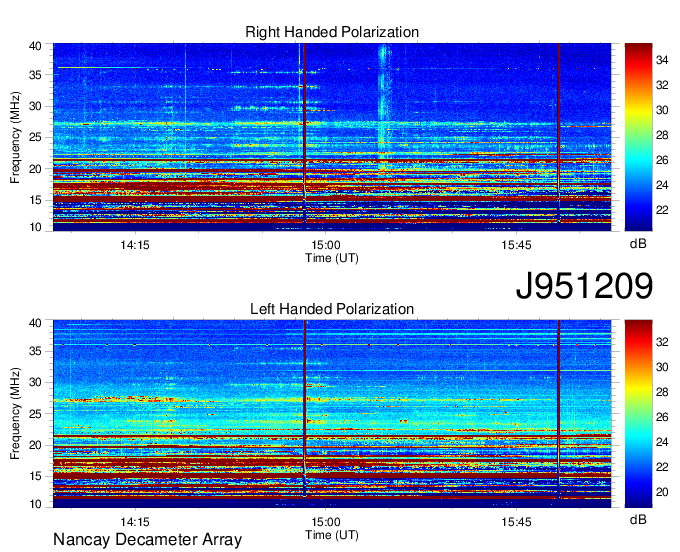Click the 35 MHz tick of the Right Handed plot
680x552 pixels.
35,75
